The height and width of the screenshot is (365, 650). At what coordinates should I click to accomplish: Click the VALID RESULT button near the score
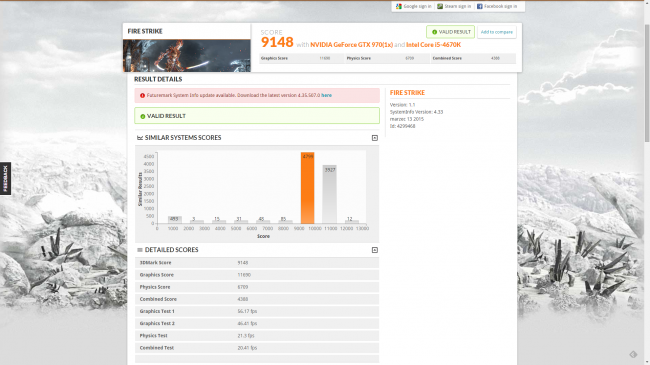pos(451,32)
